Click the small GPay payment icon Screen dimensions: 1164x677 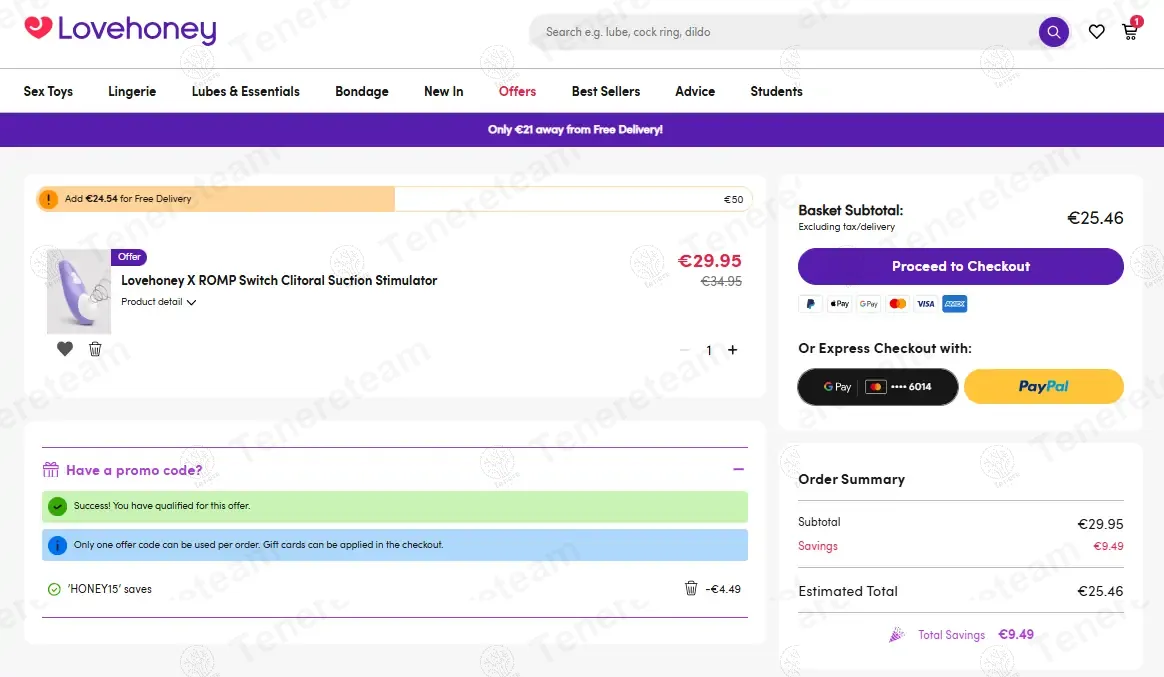(x=869, y=304)
